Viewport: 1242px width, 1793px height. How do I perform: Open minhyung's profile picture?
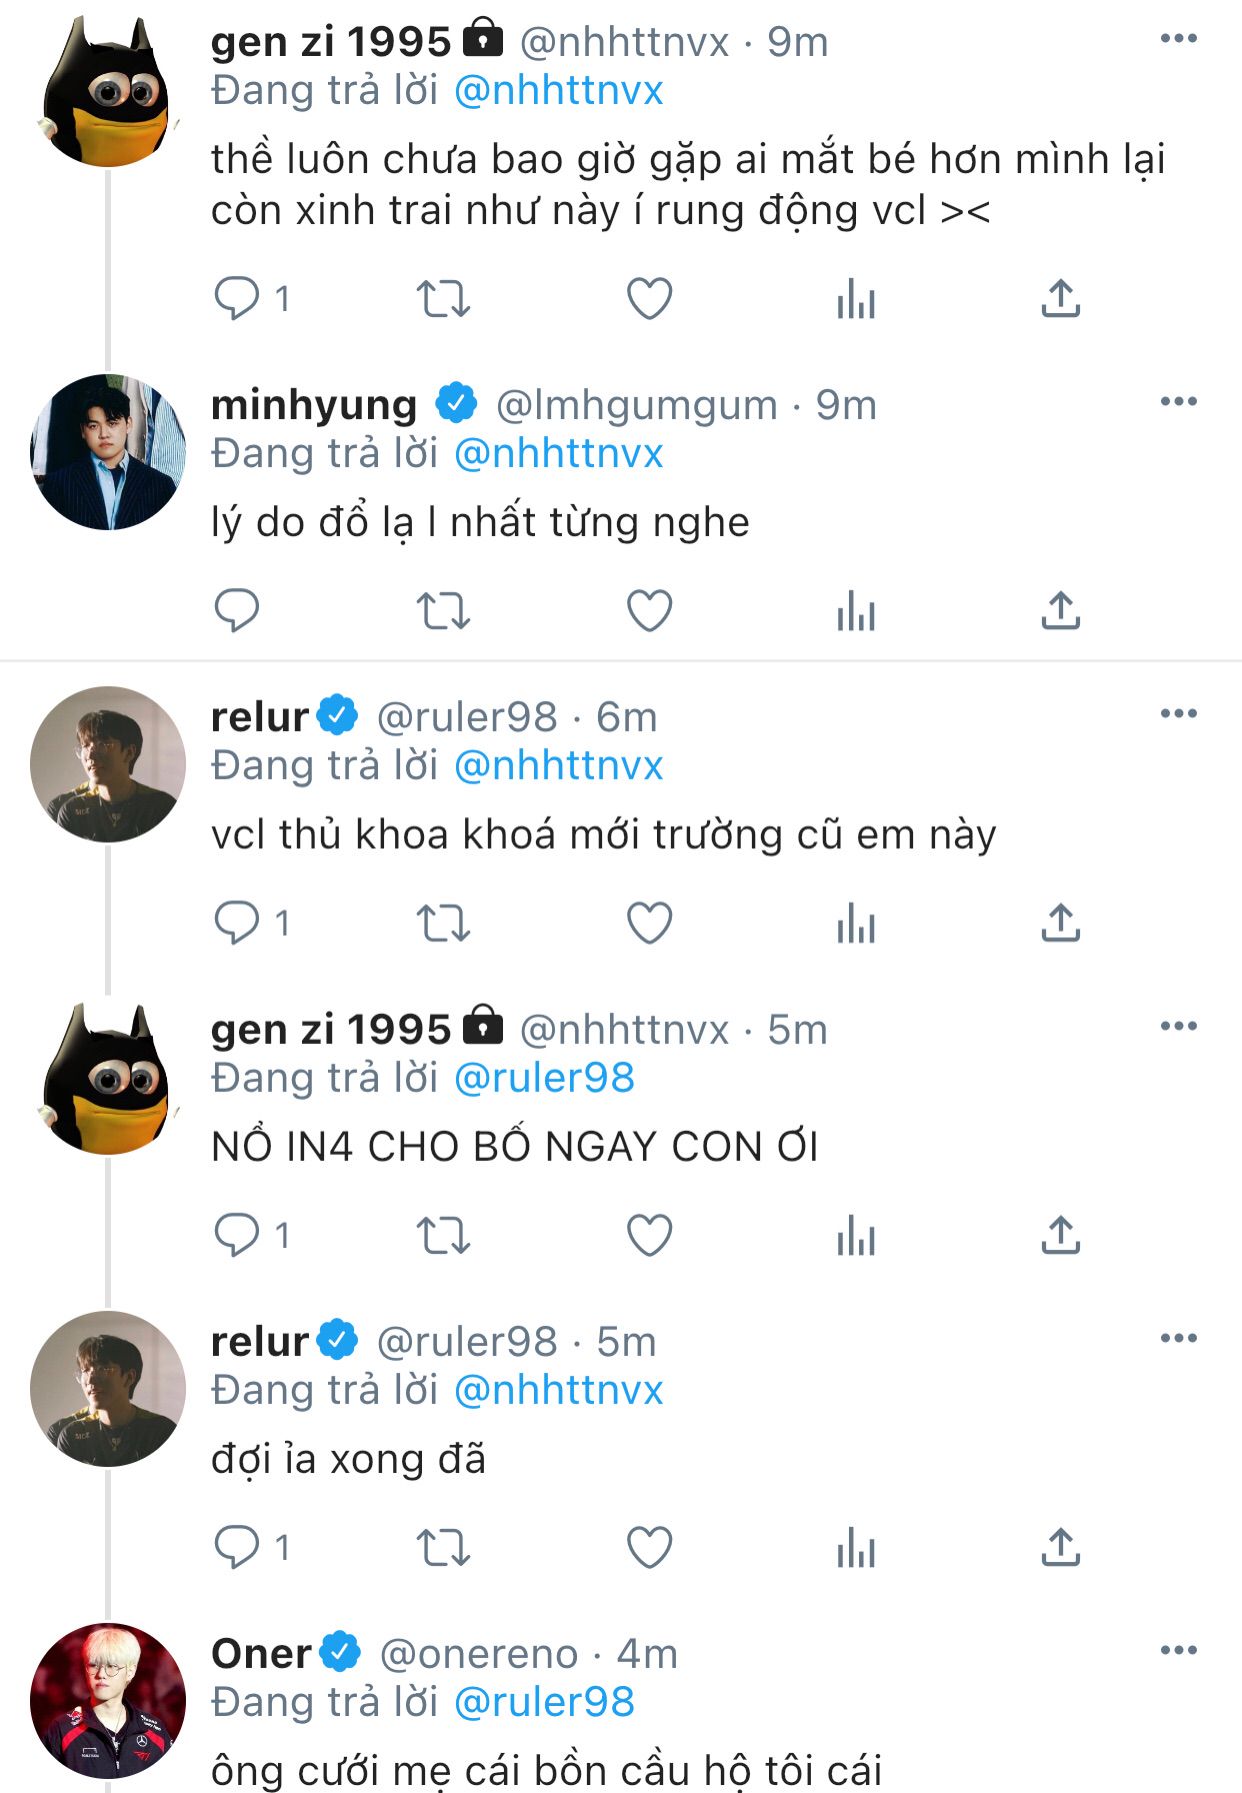pos(108,452)
